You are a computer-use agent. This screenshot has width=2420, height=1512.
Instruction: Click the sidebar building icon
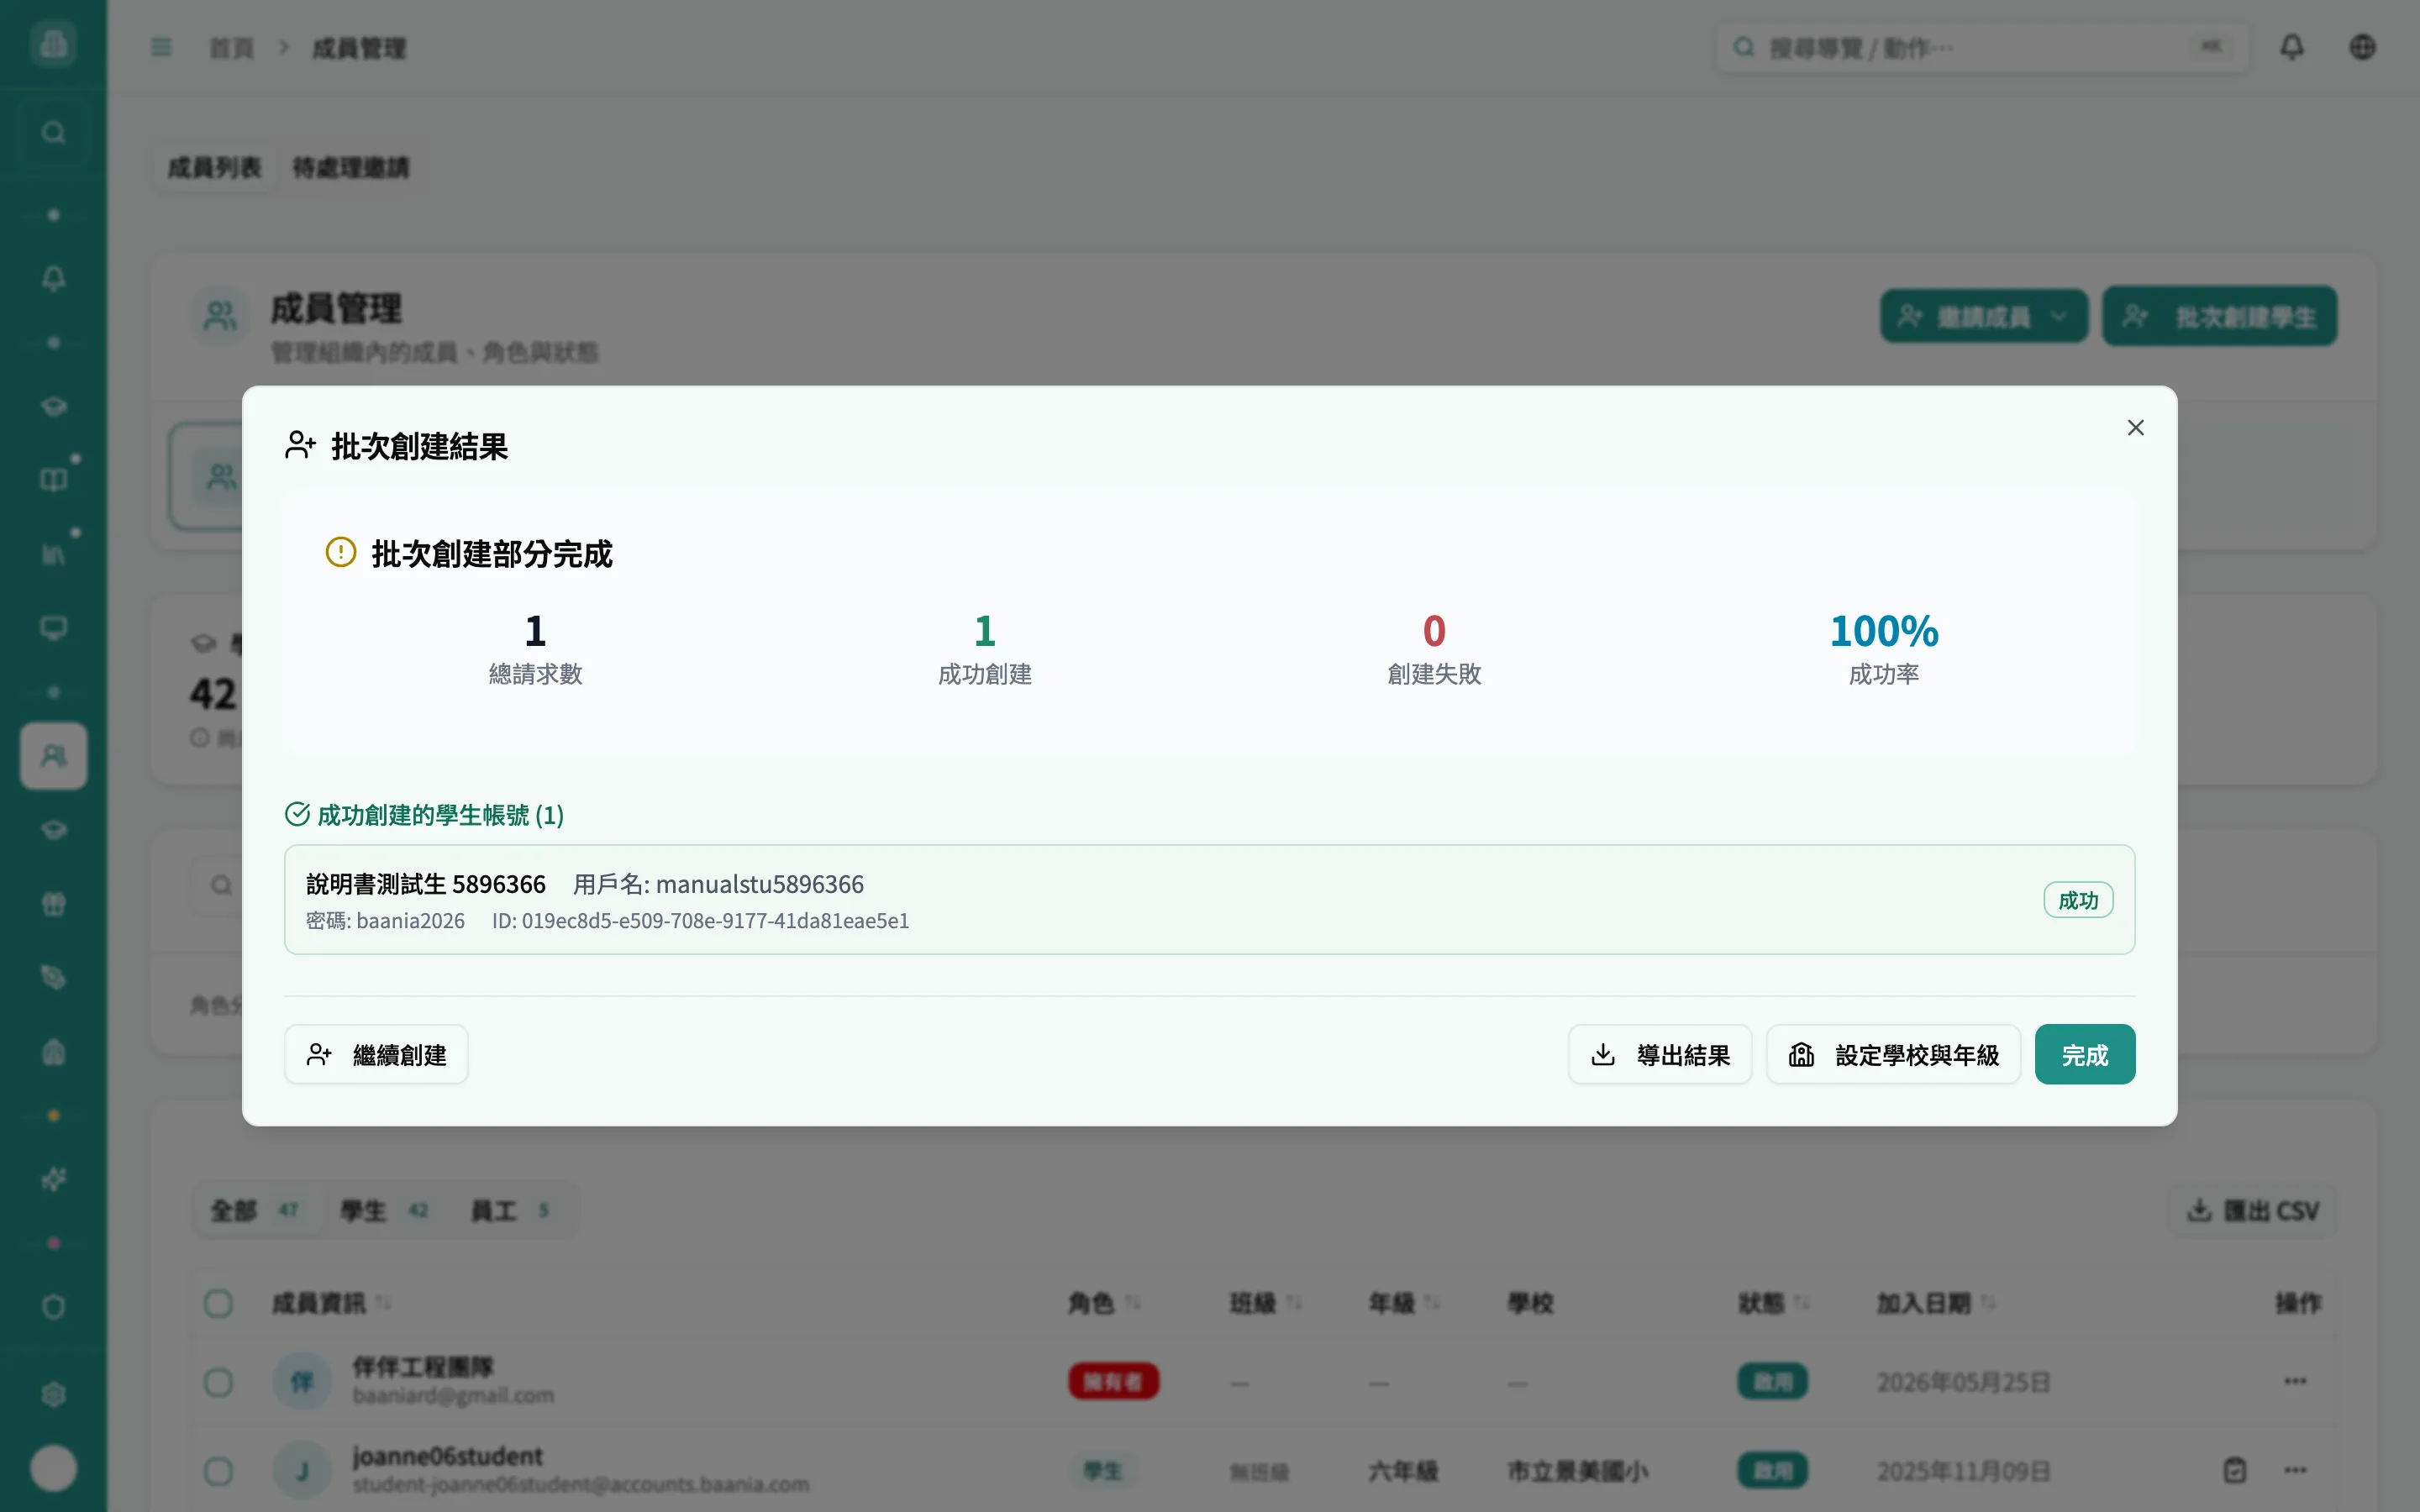tap(53, 1051)
